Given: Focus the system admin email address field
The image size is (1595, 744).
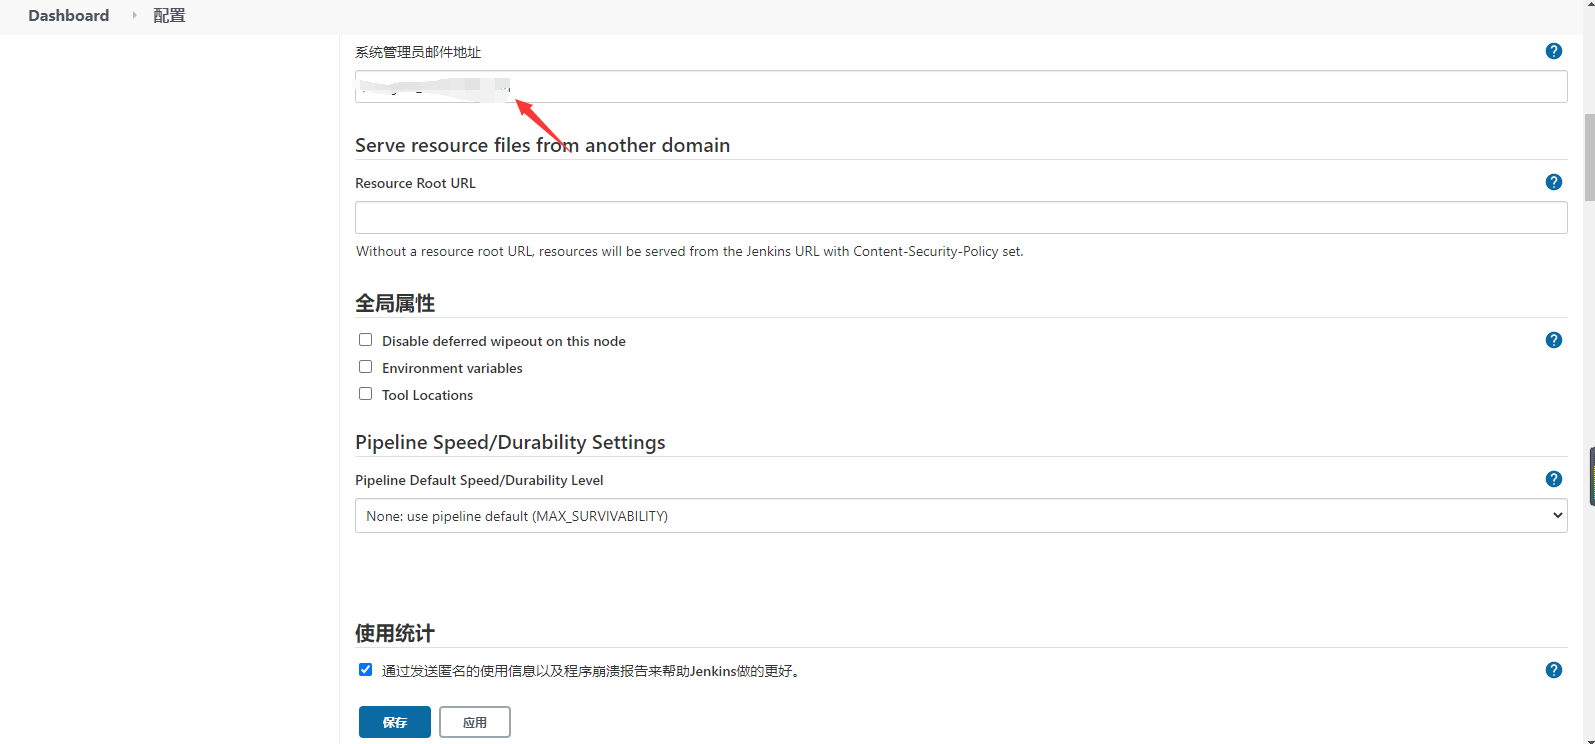Looking at the screenshot, I should 961,87.
